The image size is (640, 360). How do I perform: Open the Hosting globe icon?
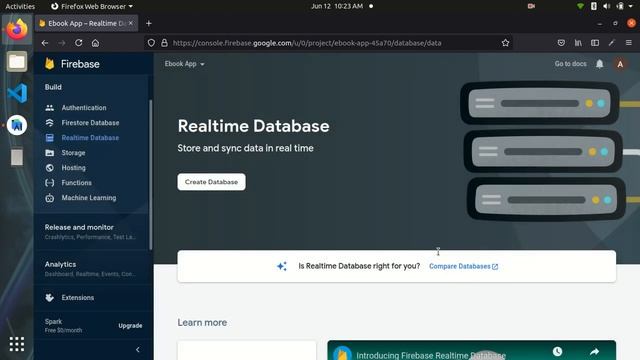(49, 168)
